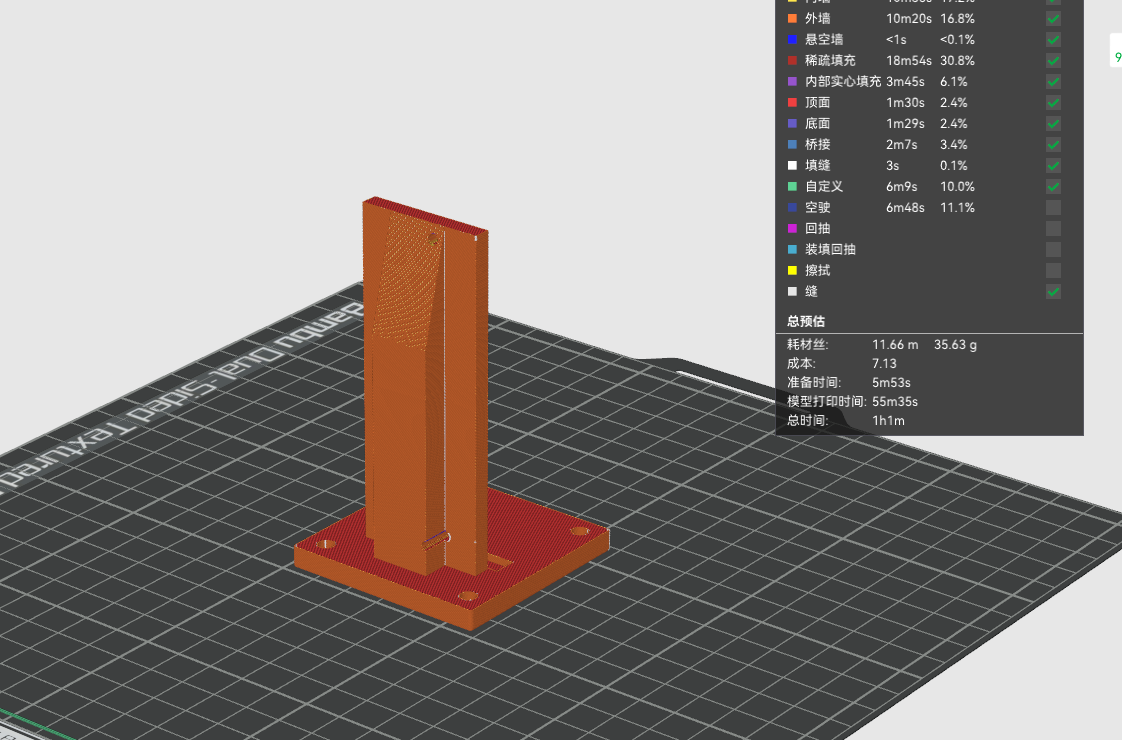Screen dimensions: 1122x740
Task: Click the 6m48s travel time
Action: 905,208
